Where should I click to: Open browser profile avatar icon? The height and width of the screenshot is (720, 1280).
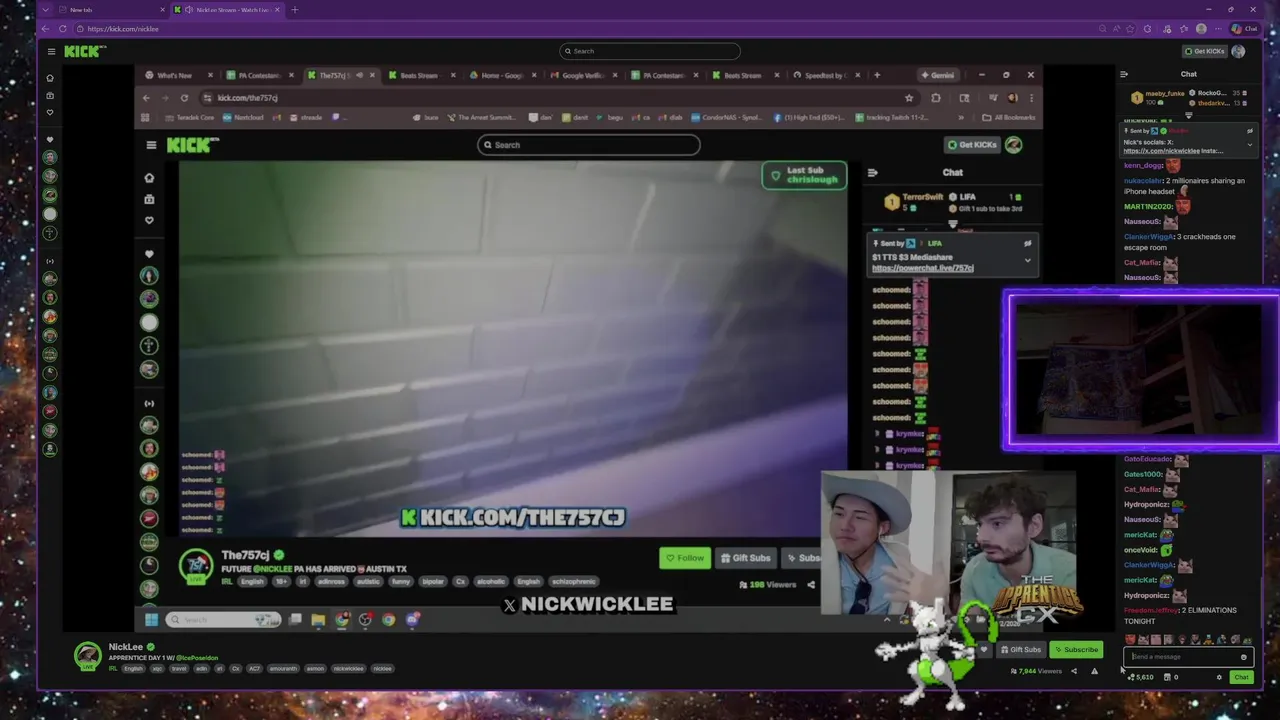[x=1201, y=29]
